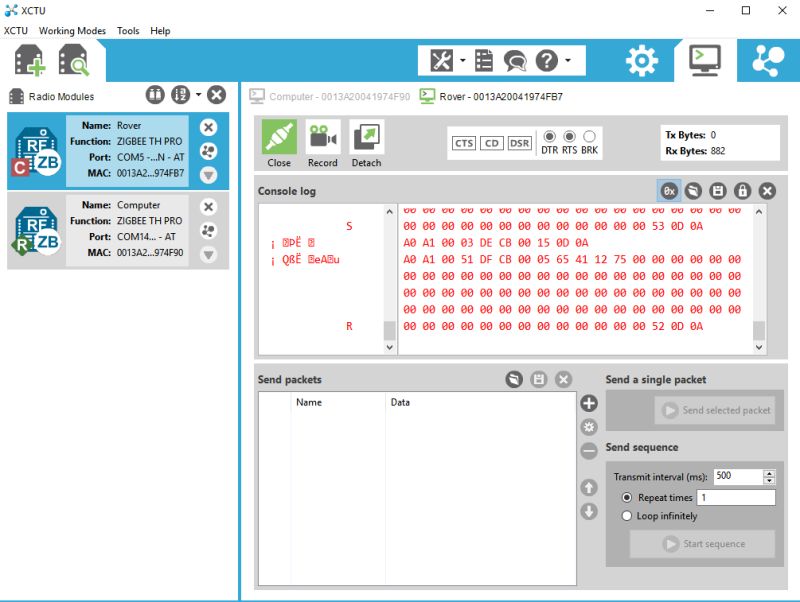Toggle hexadecimal view in console log
Viewport: 800px width, 602px height.
669,191
